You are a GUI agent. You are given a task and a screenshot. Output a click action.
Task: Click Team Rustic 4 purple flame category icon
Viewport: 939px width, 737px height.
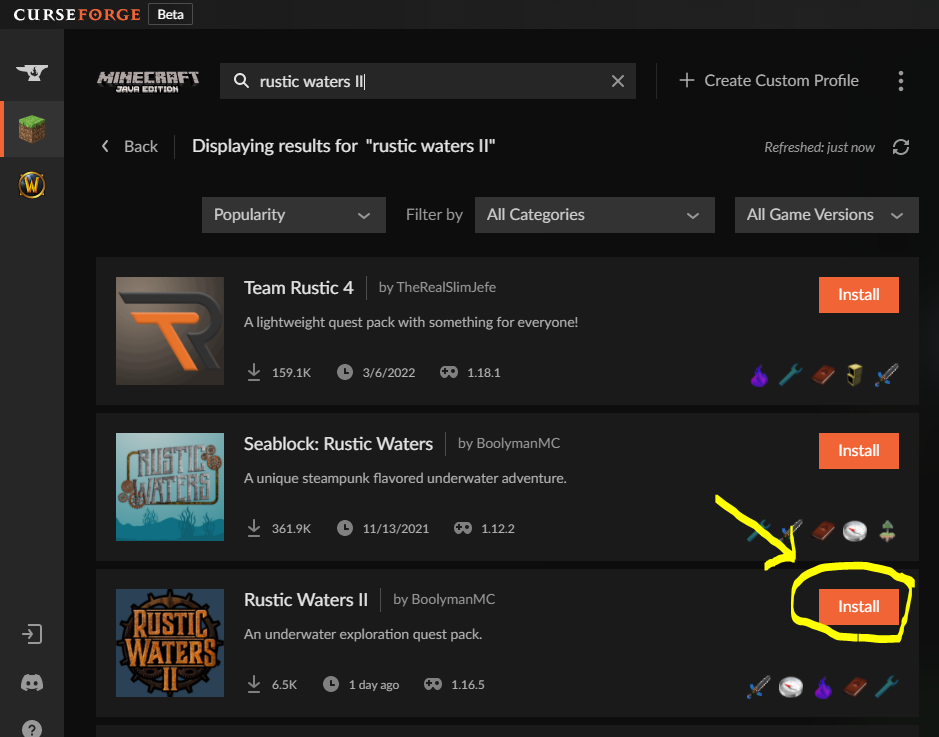coord(759,375)
